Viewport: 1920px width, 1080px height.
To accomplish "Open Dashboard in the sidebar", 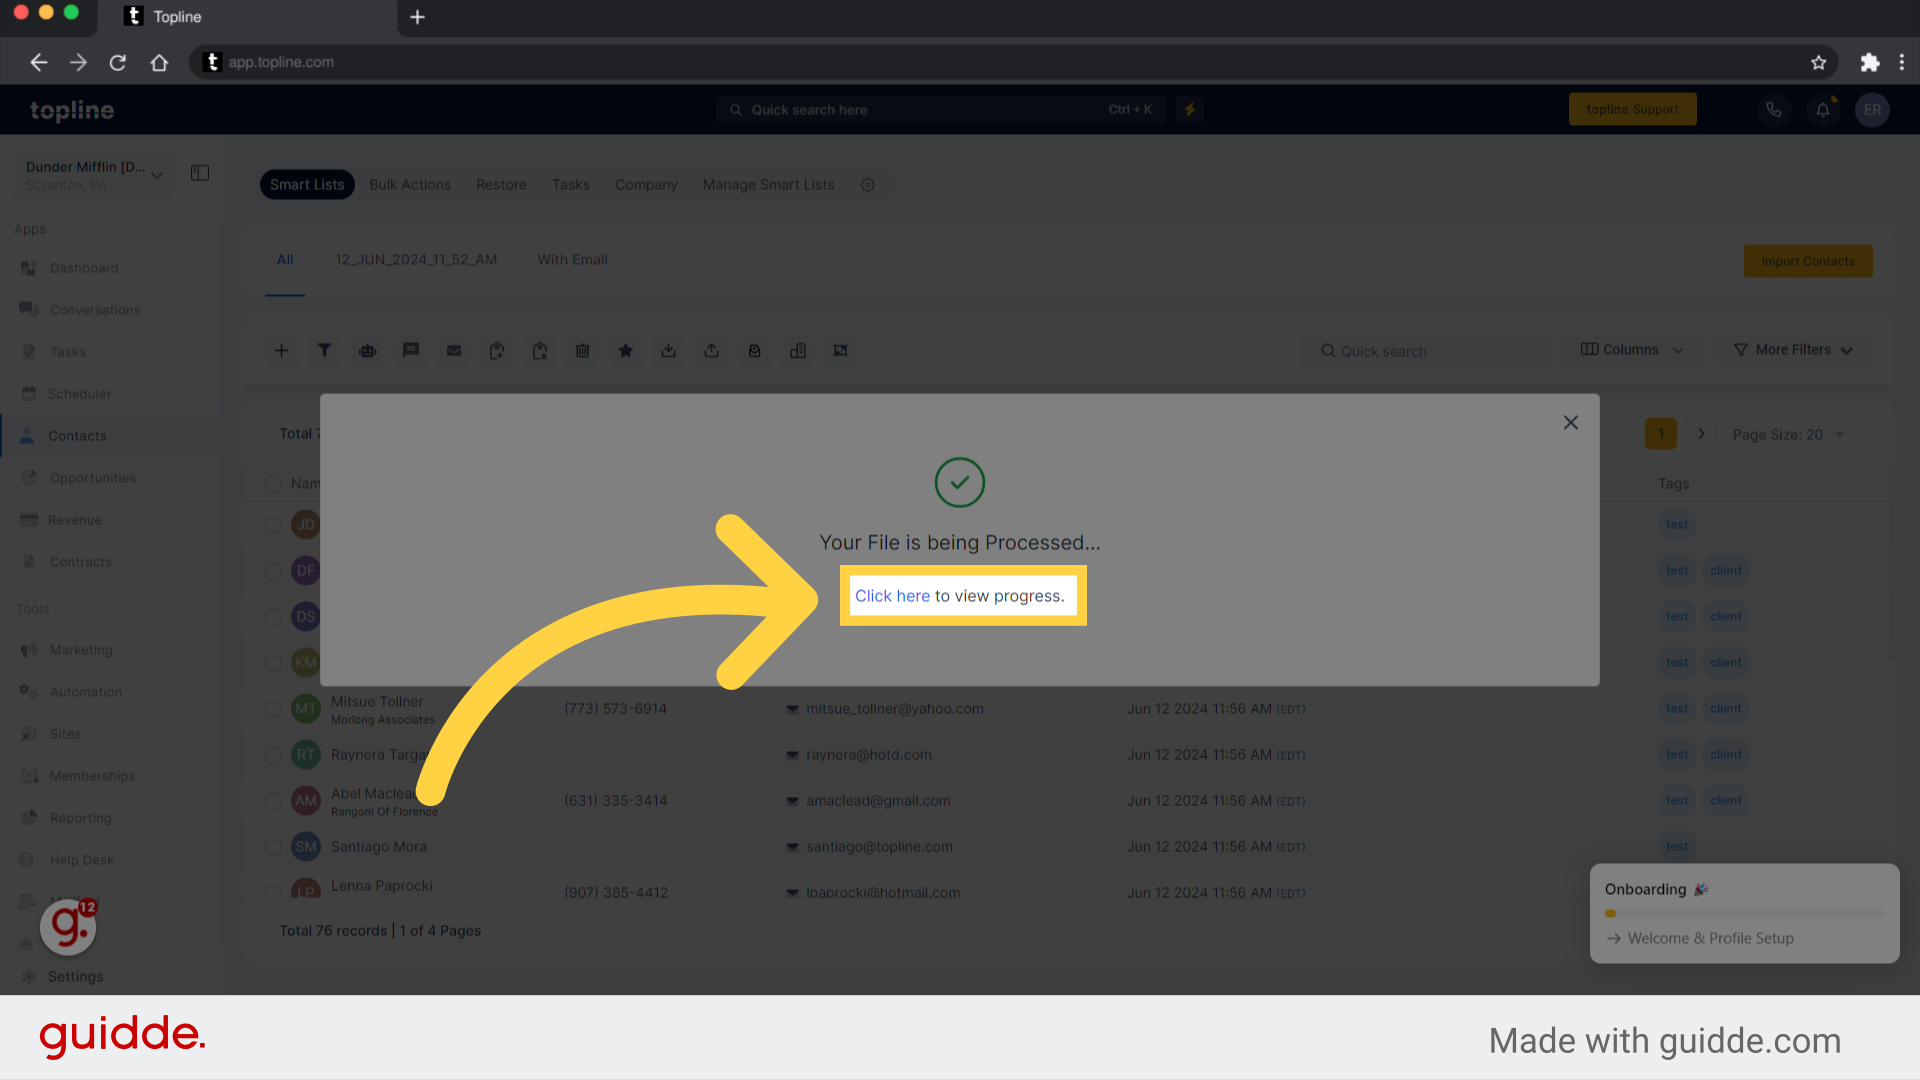I will point(84,268).
